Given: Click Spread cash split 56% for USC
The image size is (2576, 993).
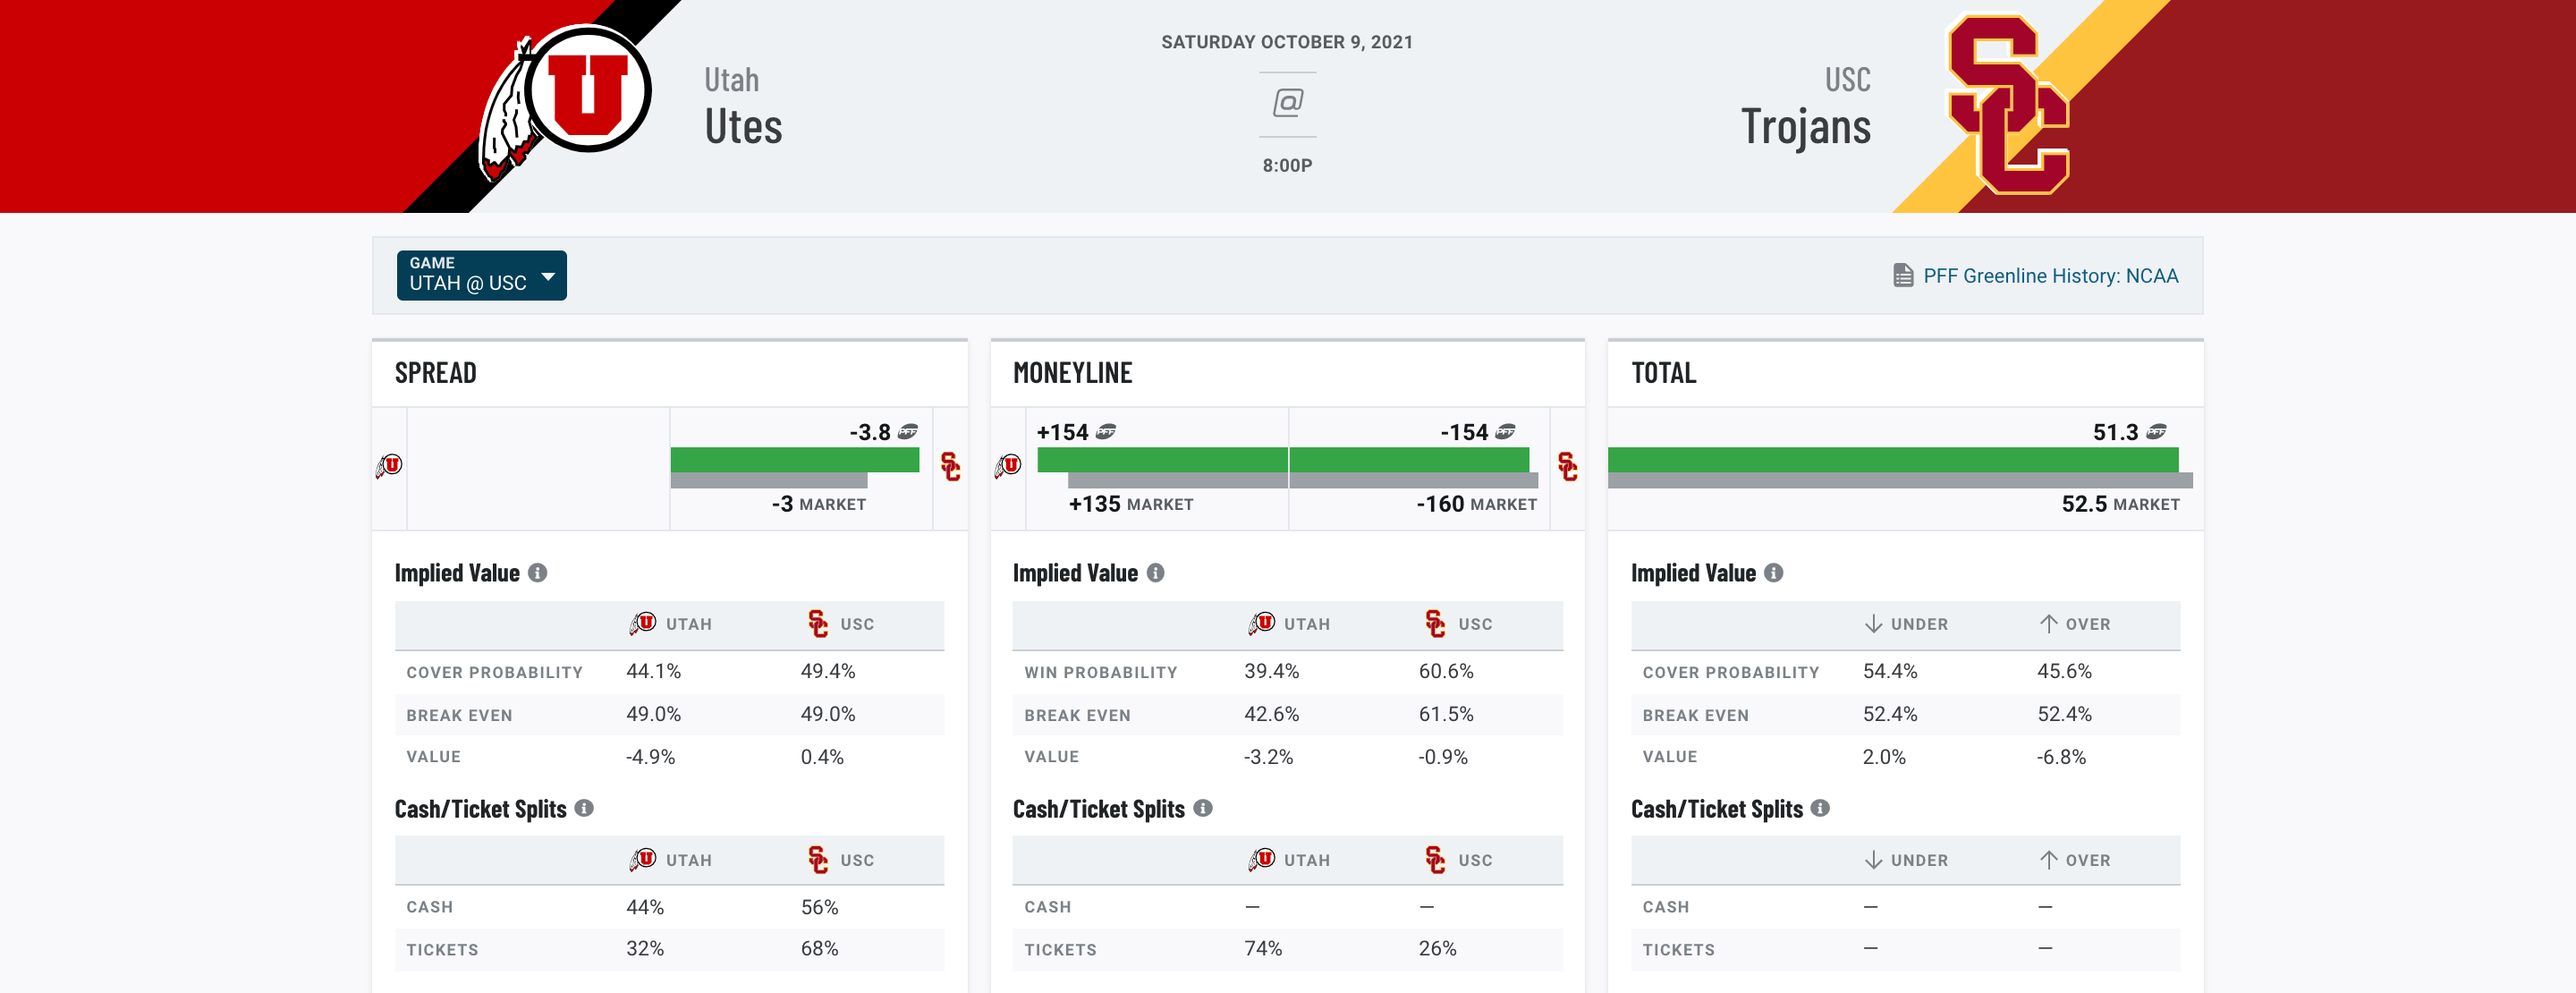Looking at the screenshot, I should tap(820, 907).
